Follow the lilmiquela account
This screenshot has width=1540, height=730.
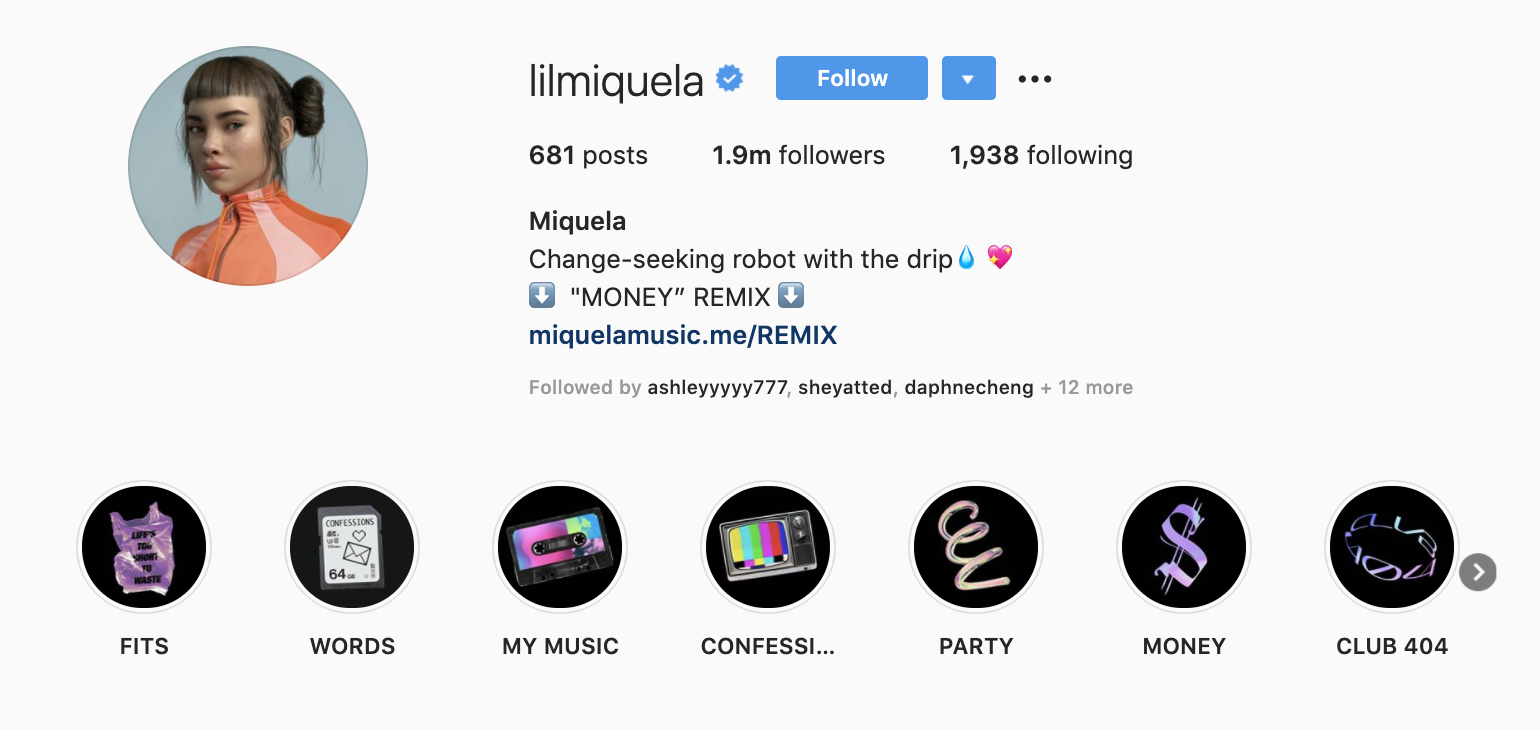pos(851,78)
